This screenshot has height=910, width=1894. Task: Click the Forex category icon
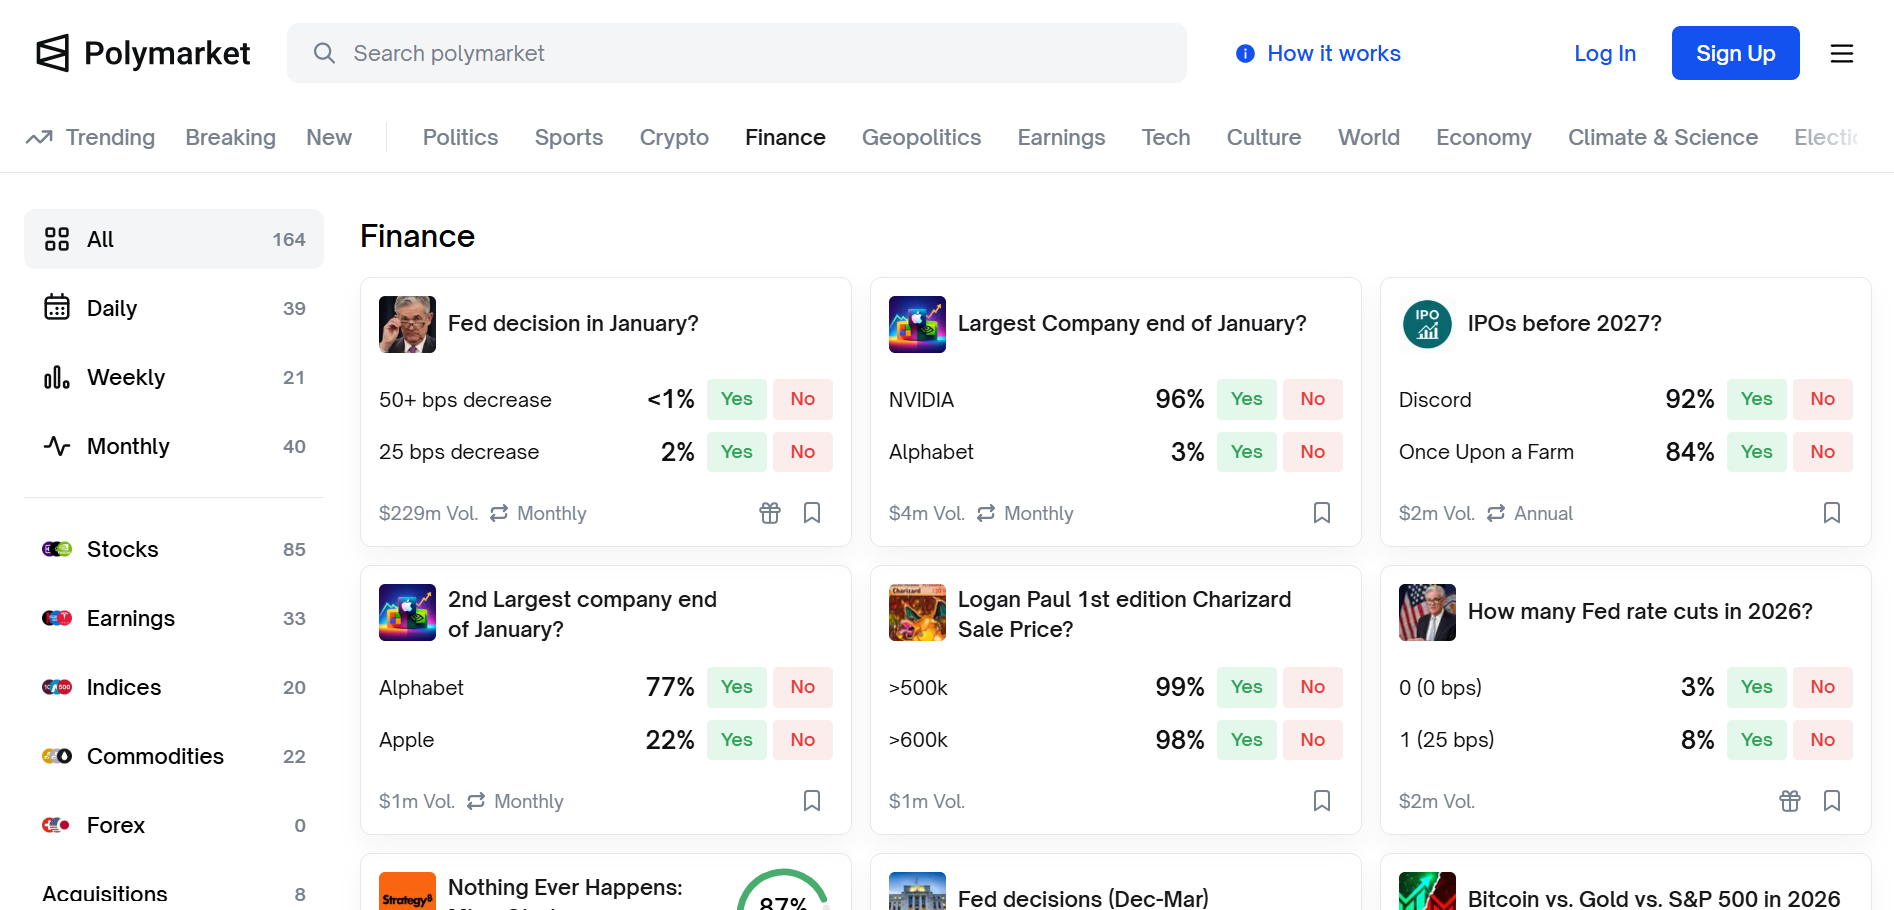pos(57,825)
